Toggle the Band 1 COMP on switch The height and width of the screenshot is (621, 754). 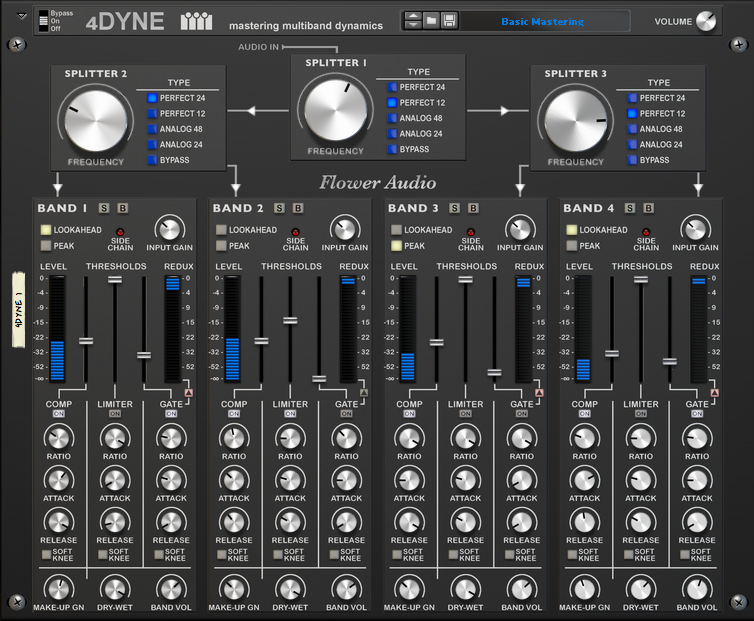pos(58,413)
